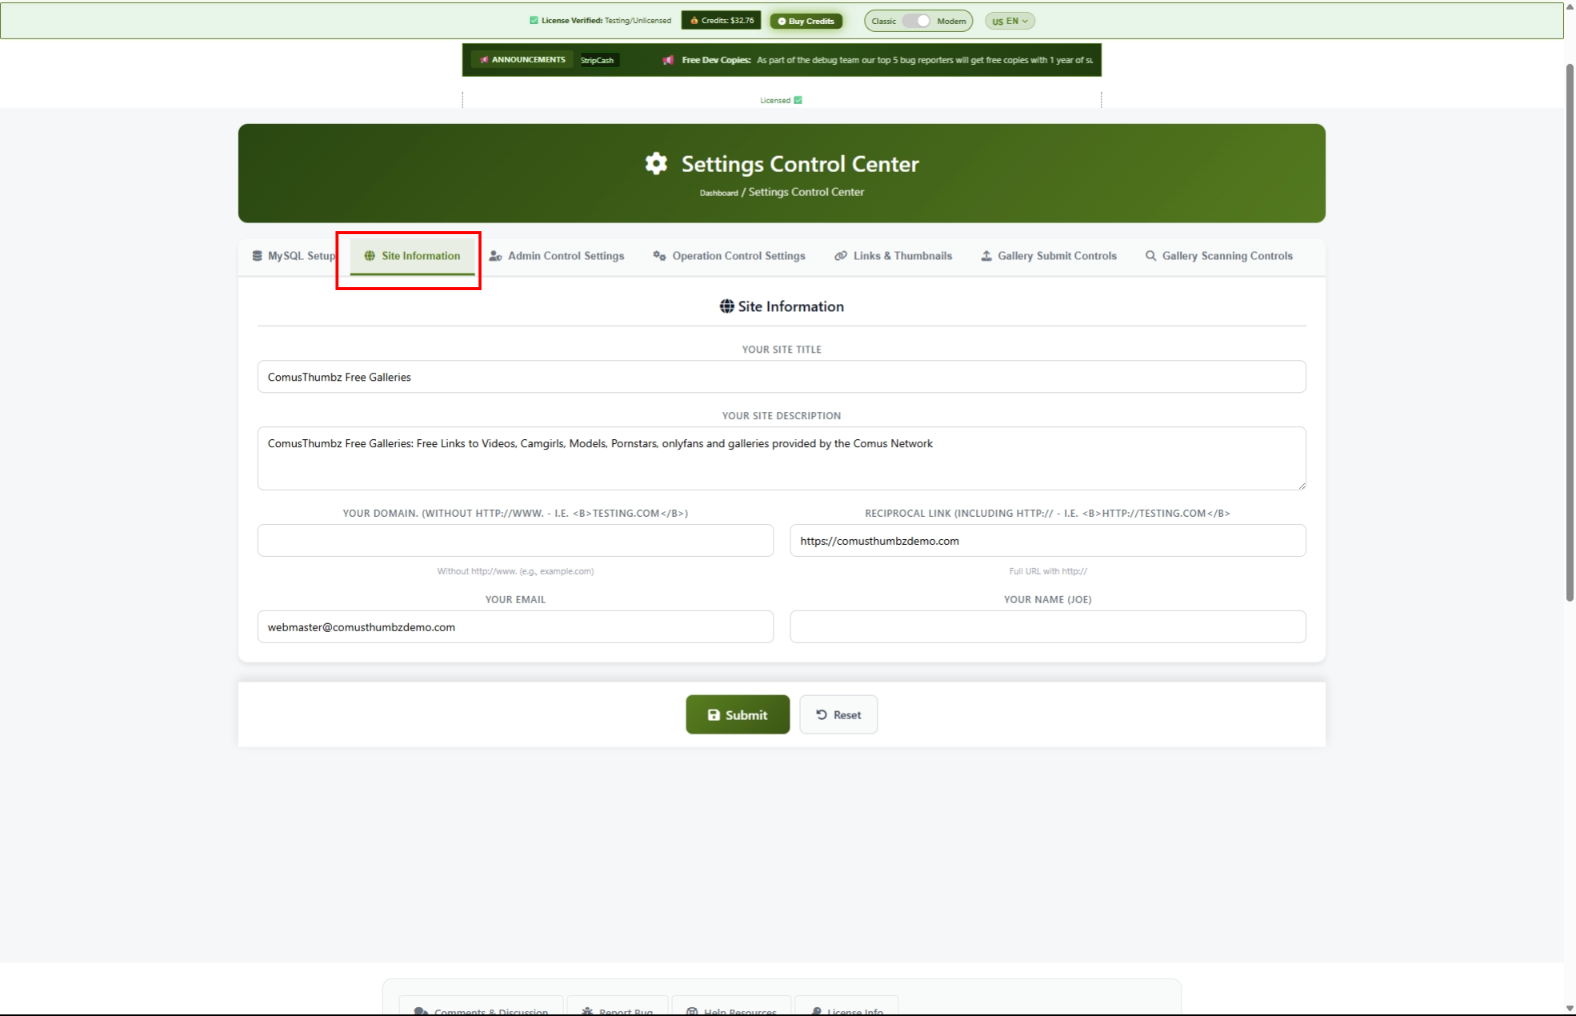Click the Buy Credits button
Screen dimensions: 1576x1016
click(806, 21)
